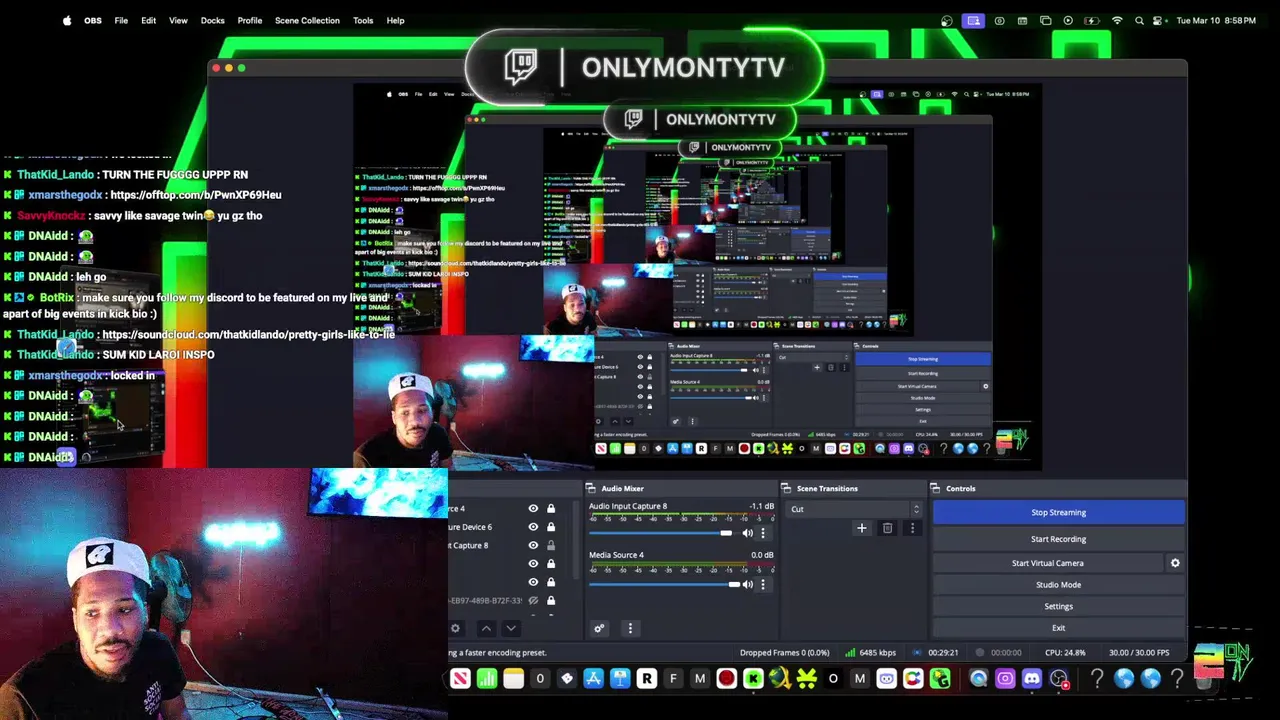Click Start Virtual Camera button

(x=1047, y=563)
